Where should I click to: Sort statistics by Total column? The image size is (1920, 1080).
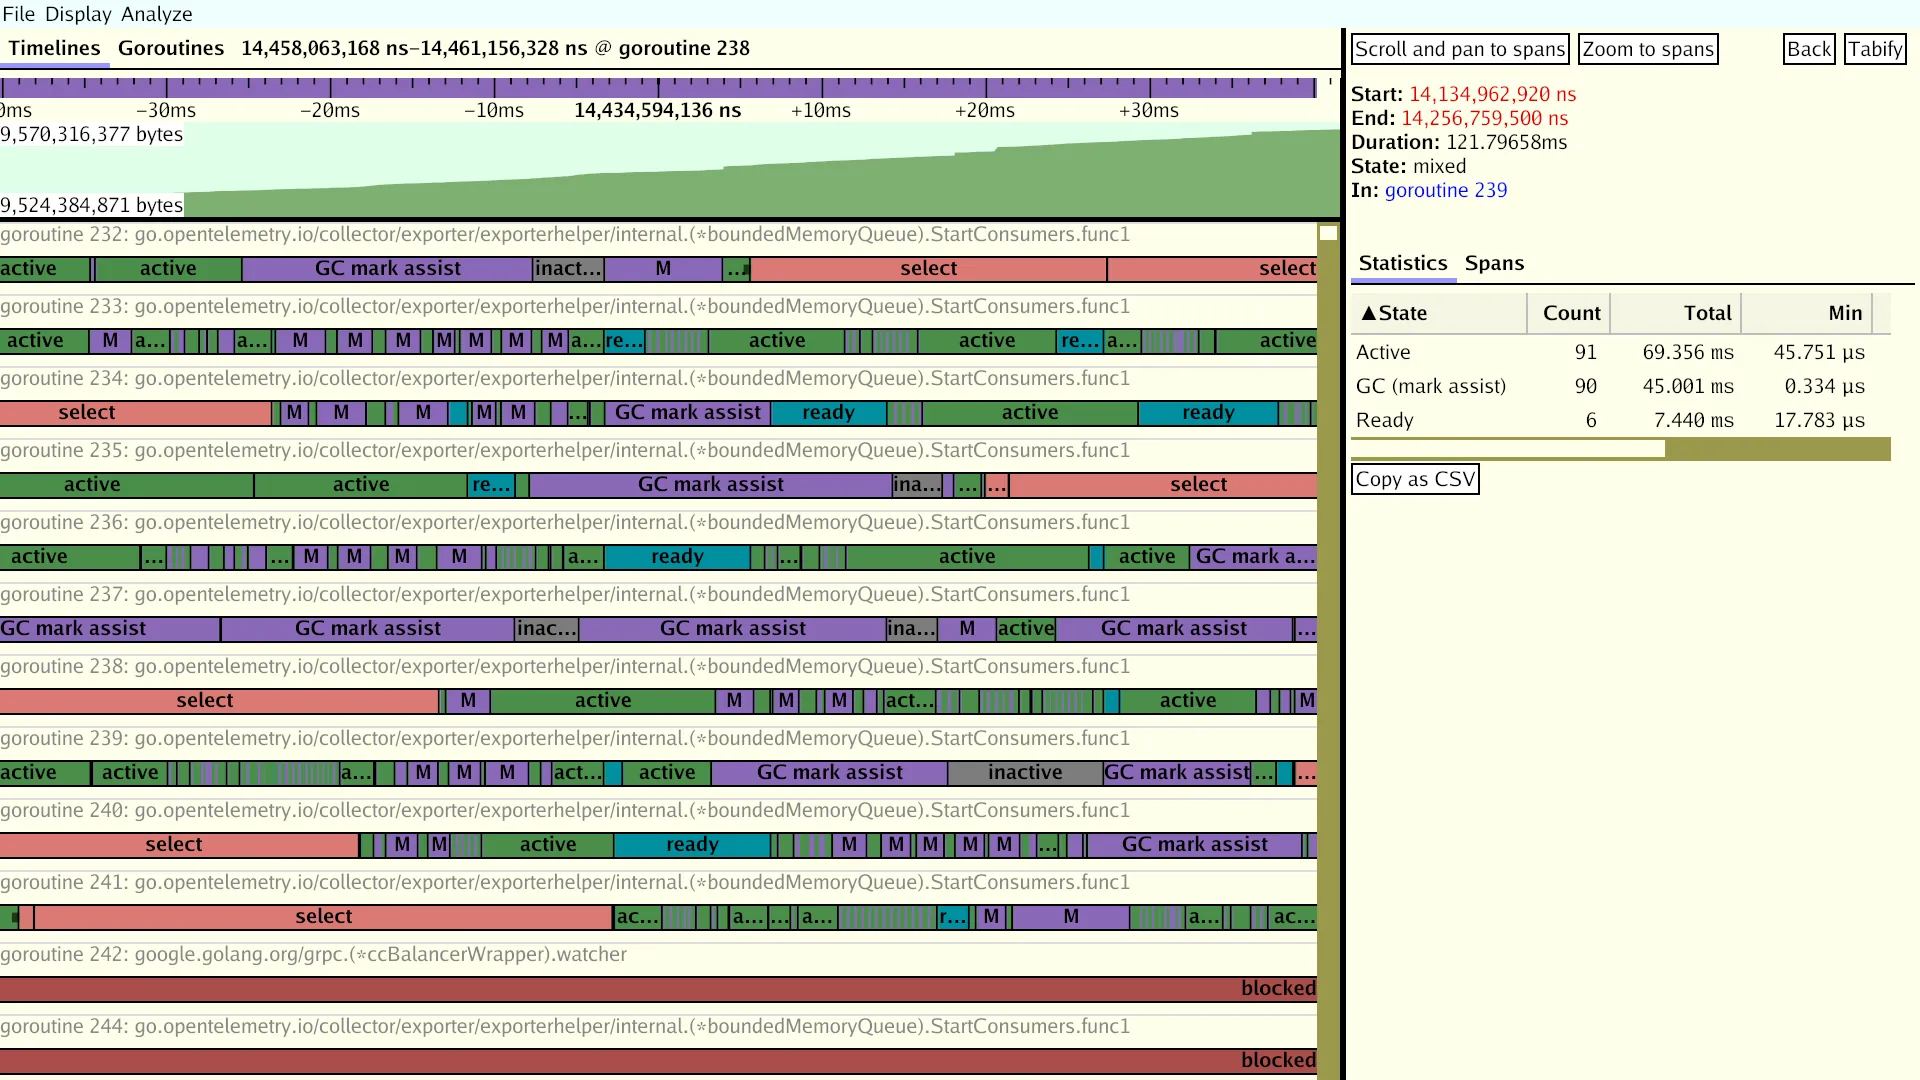coord(1706,313)
